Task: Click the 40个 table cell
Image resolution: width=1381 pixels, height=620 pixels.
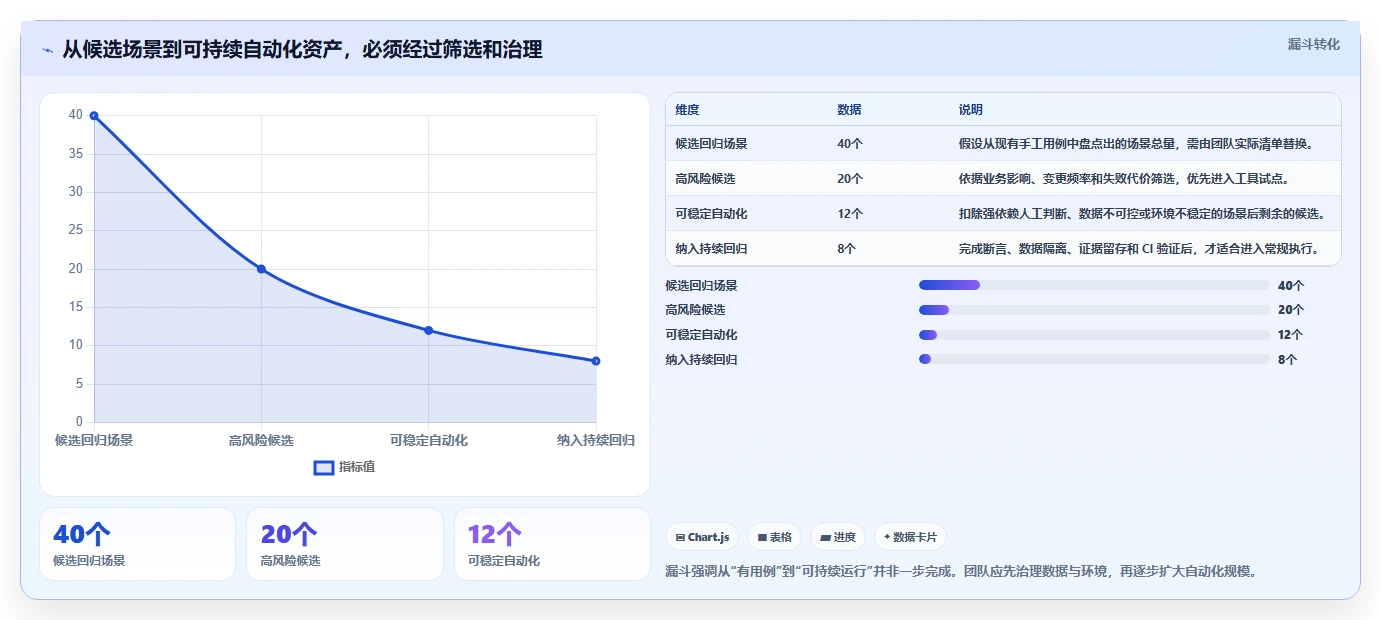Action: [x=850, y=144]
